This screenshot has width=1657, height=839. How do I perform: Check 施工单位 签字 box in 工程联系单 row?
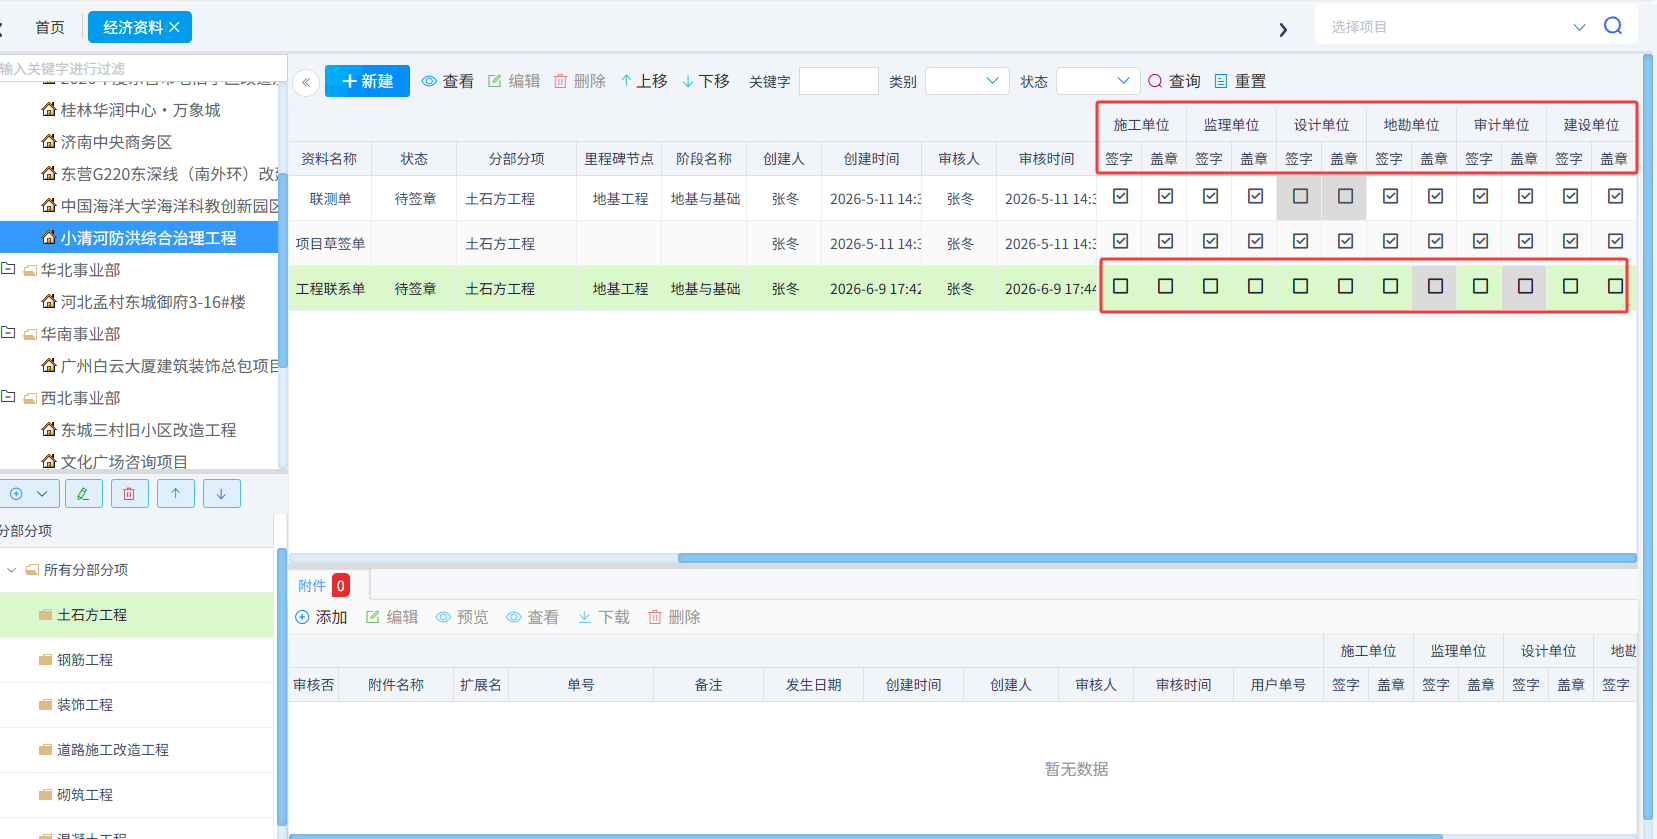point(1121,286)
